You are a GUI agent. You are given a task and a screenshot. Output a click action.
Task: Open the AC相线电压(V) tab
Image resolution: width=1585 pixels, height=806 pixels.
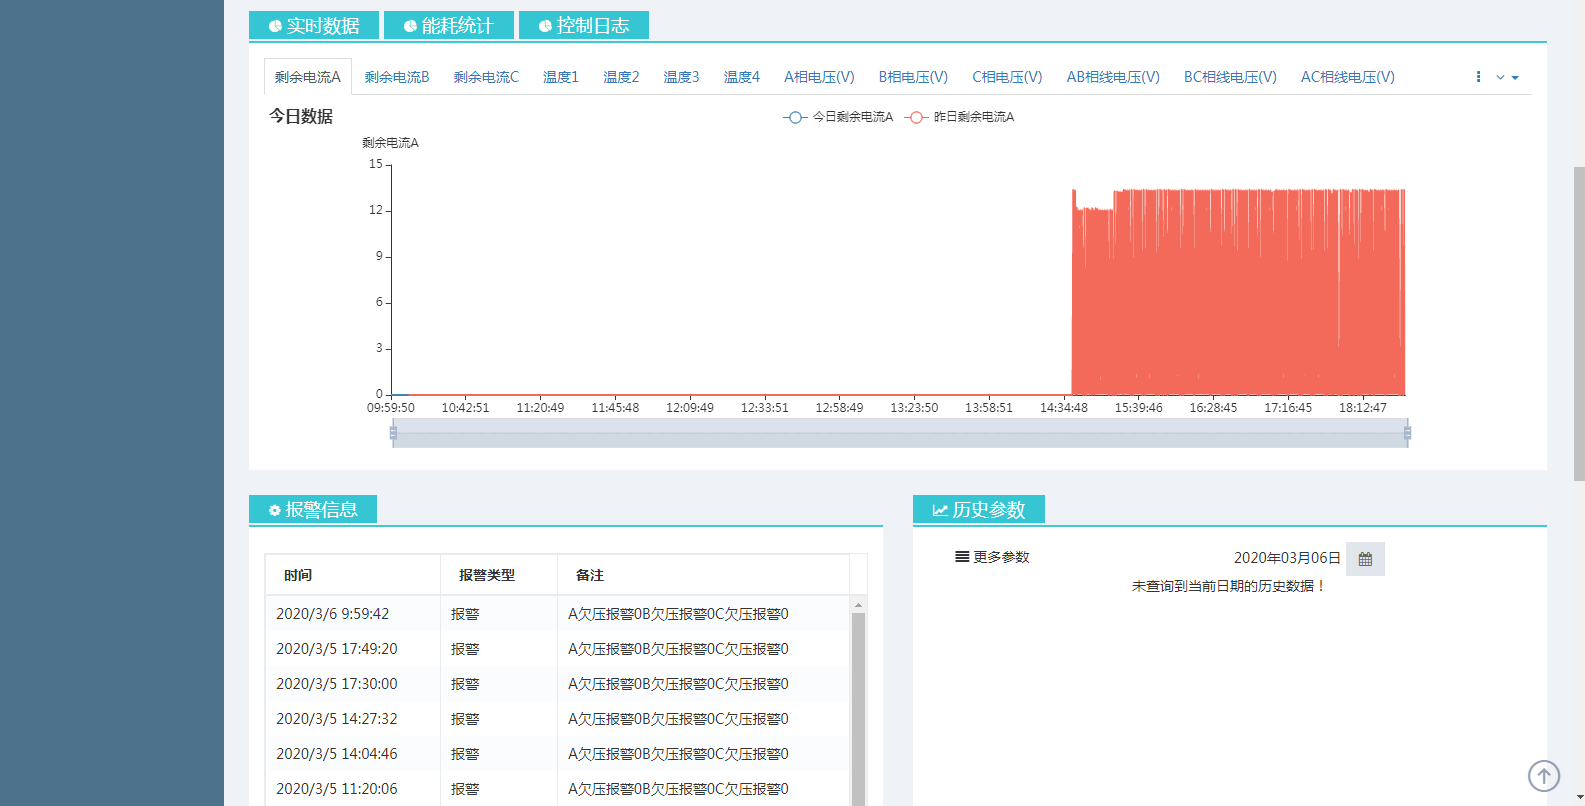[1347, 77]
